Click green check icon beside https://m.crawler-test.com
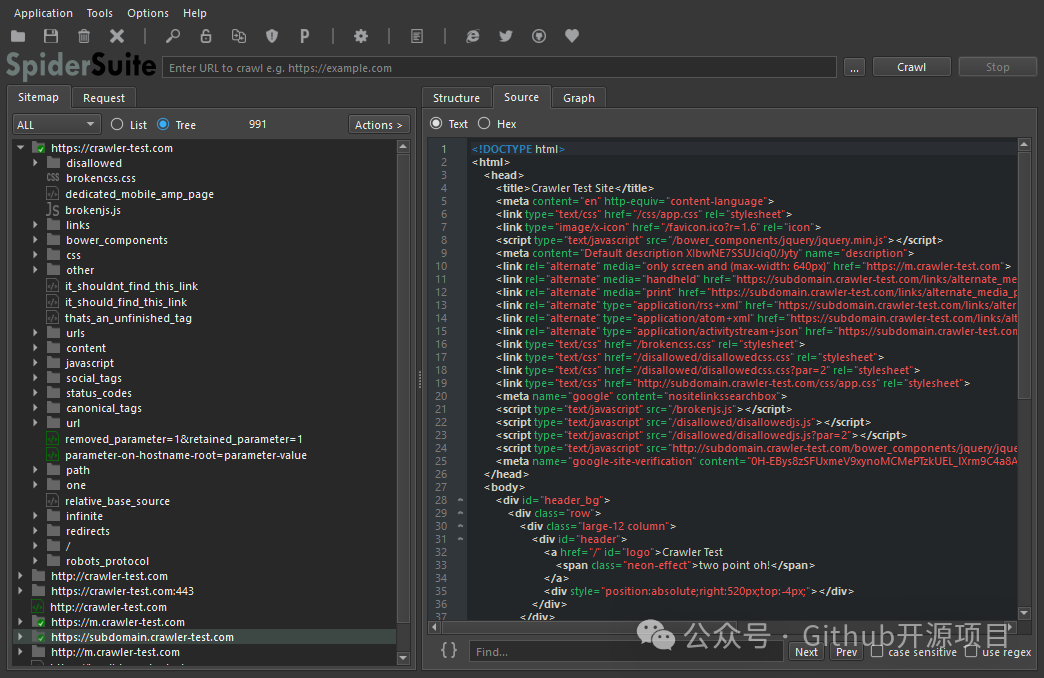The image size is (1044, 678). (x=40, y=622)
